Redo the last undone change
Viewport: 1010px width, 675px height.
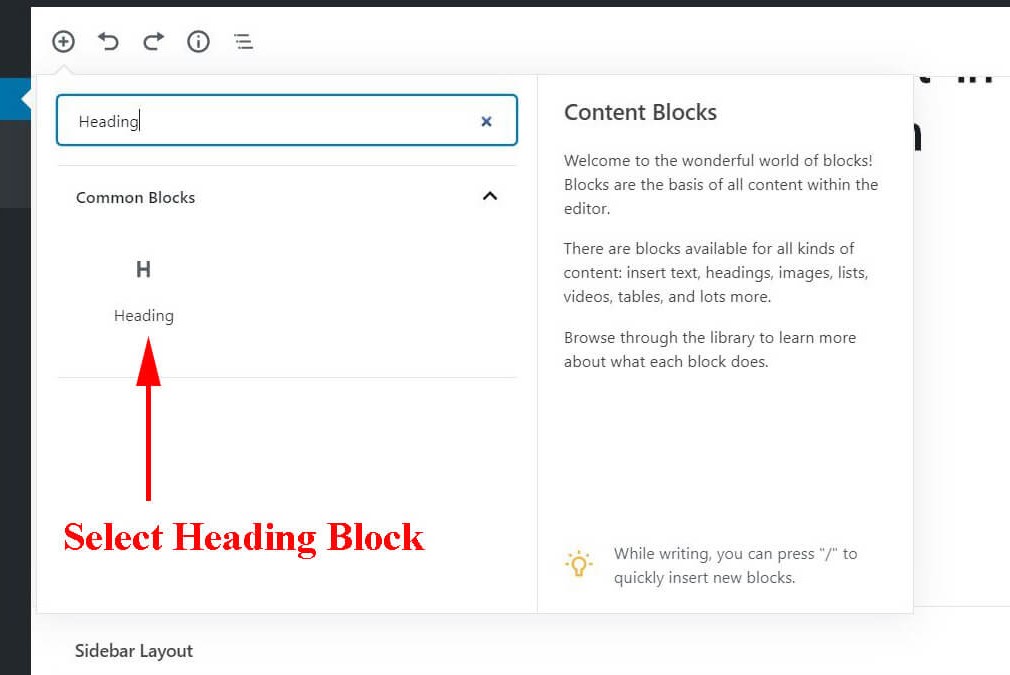coord(153,42)
